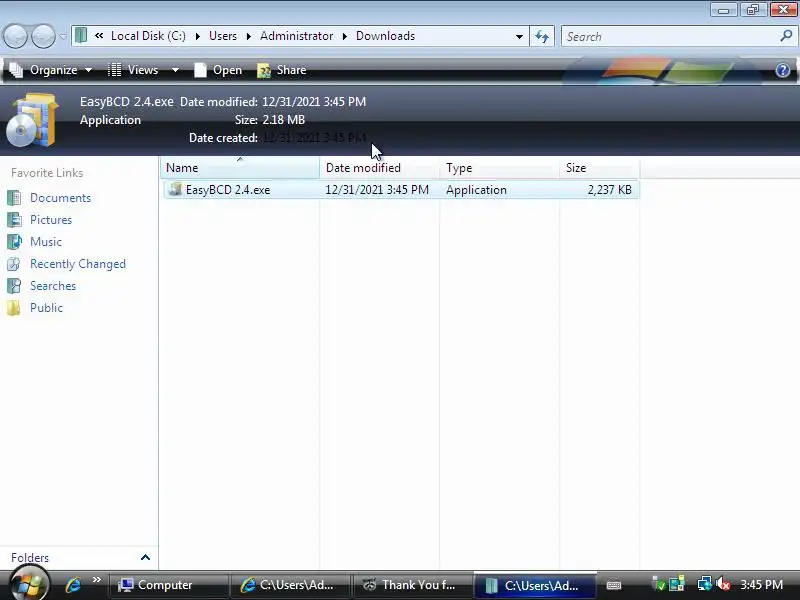Switch to Explorer C:\Users\Ad... taskbar button

(x=535, y=585)
